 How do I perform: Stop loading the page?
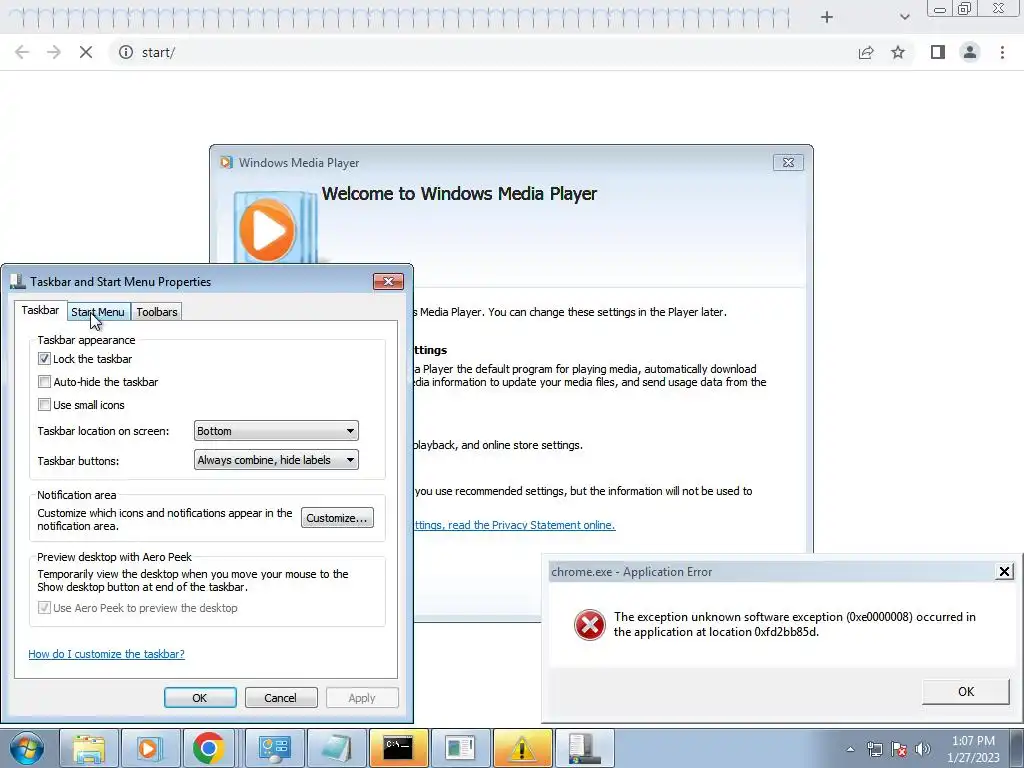[86, 52]
